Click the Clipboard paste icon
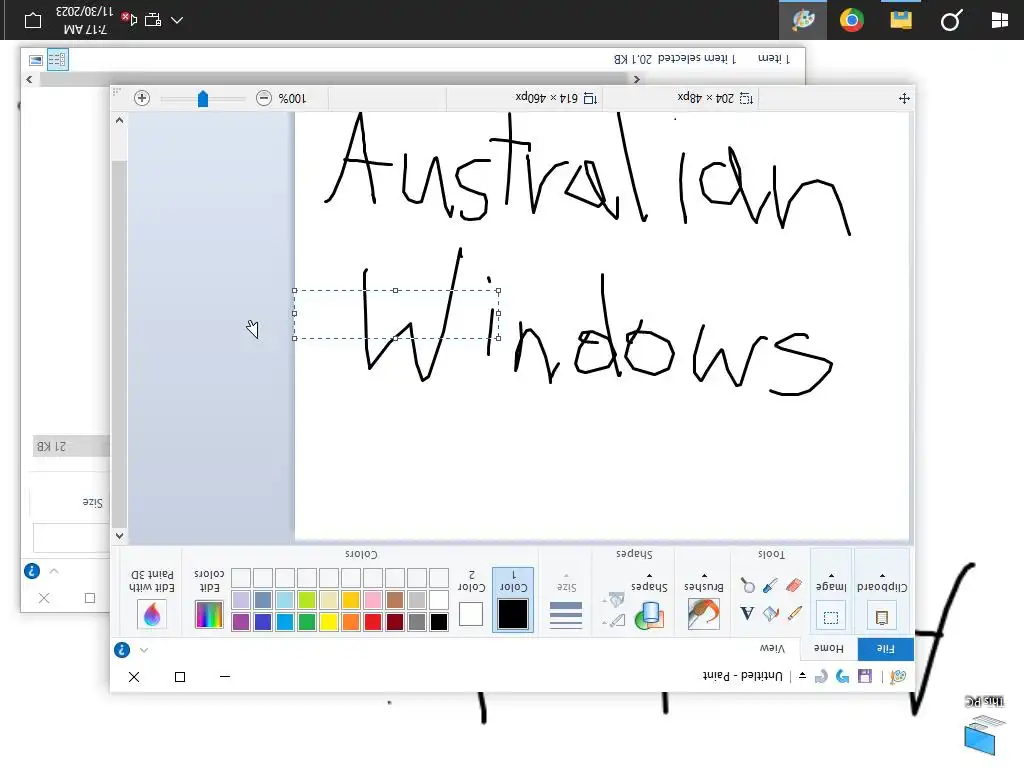The image size is (1024, 768). coord(882,616)
